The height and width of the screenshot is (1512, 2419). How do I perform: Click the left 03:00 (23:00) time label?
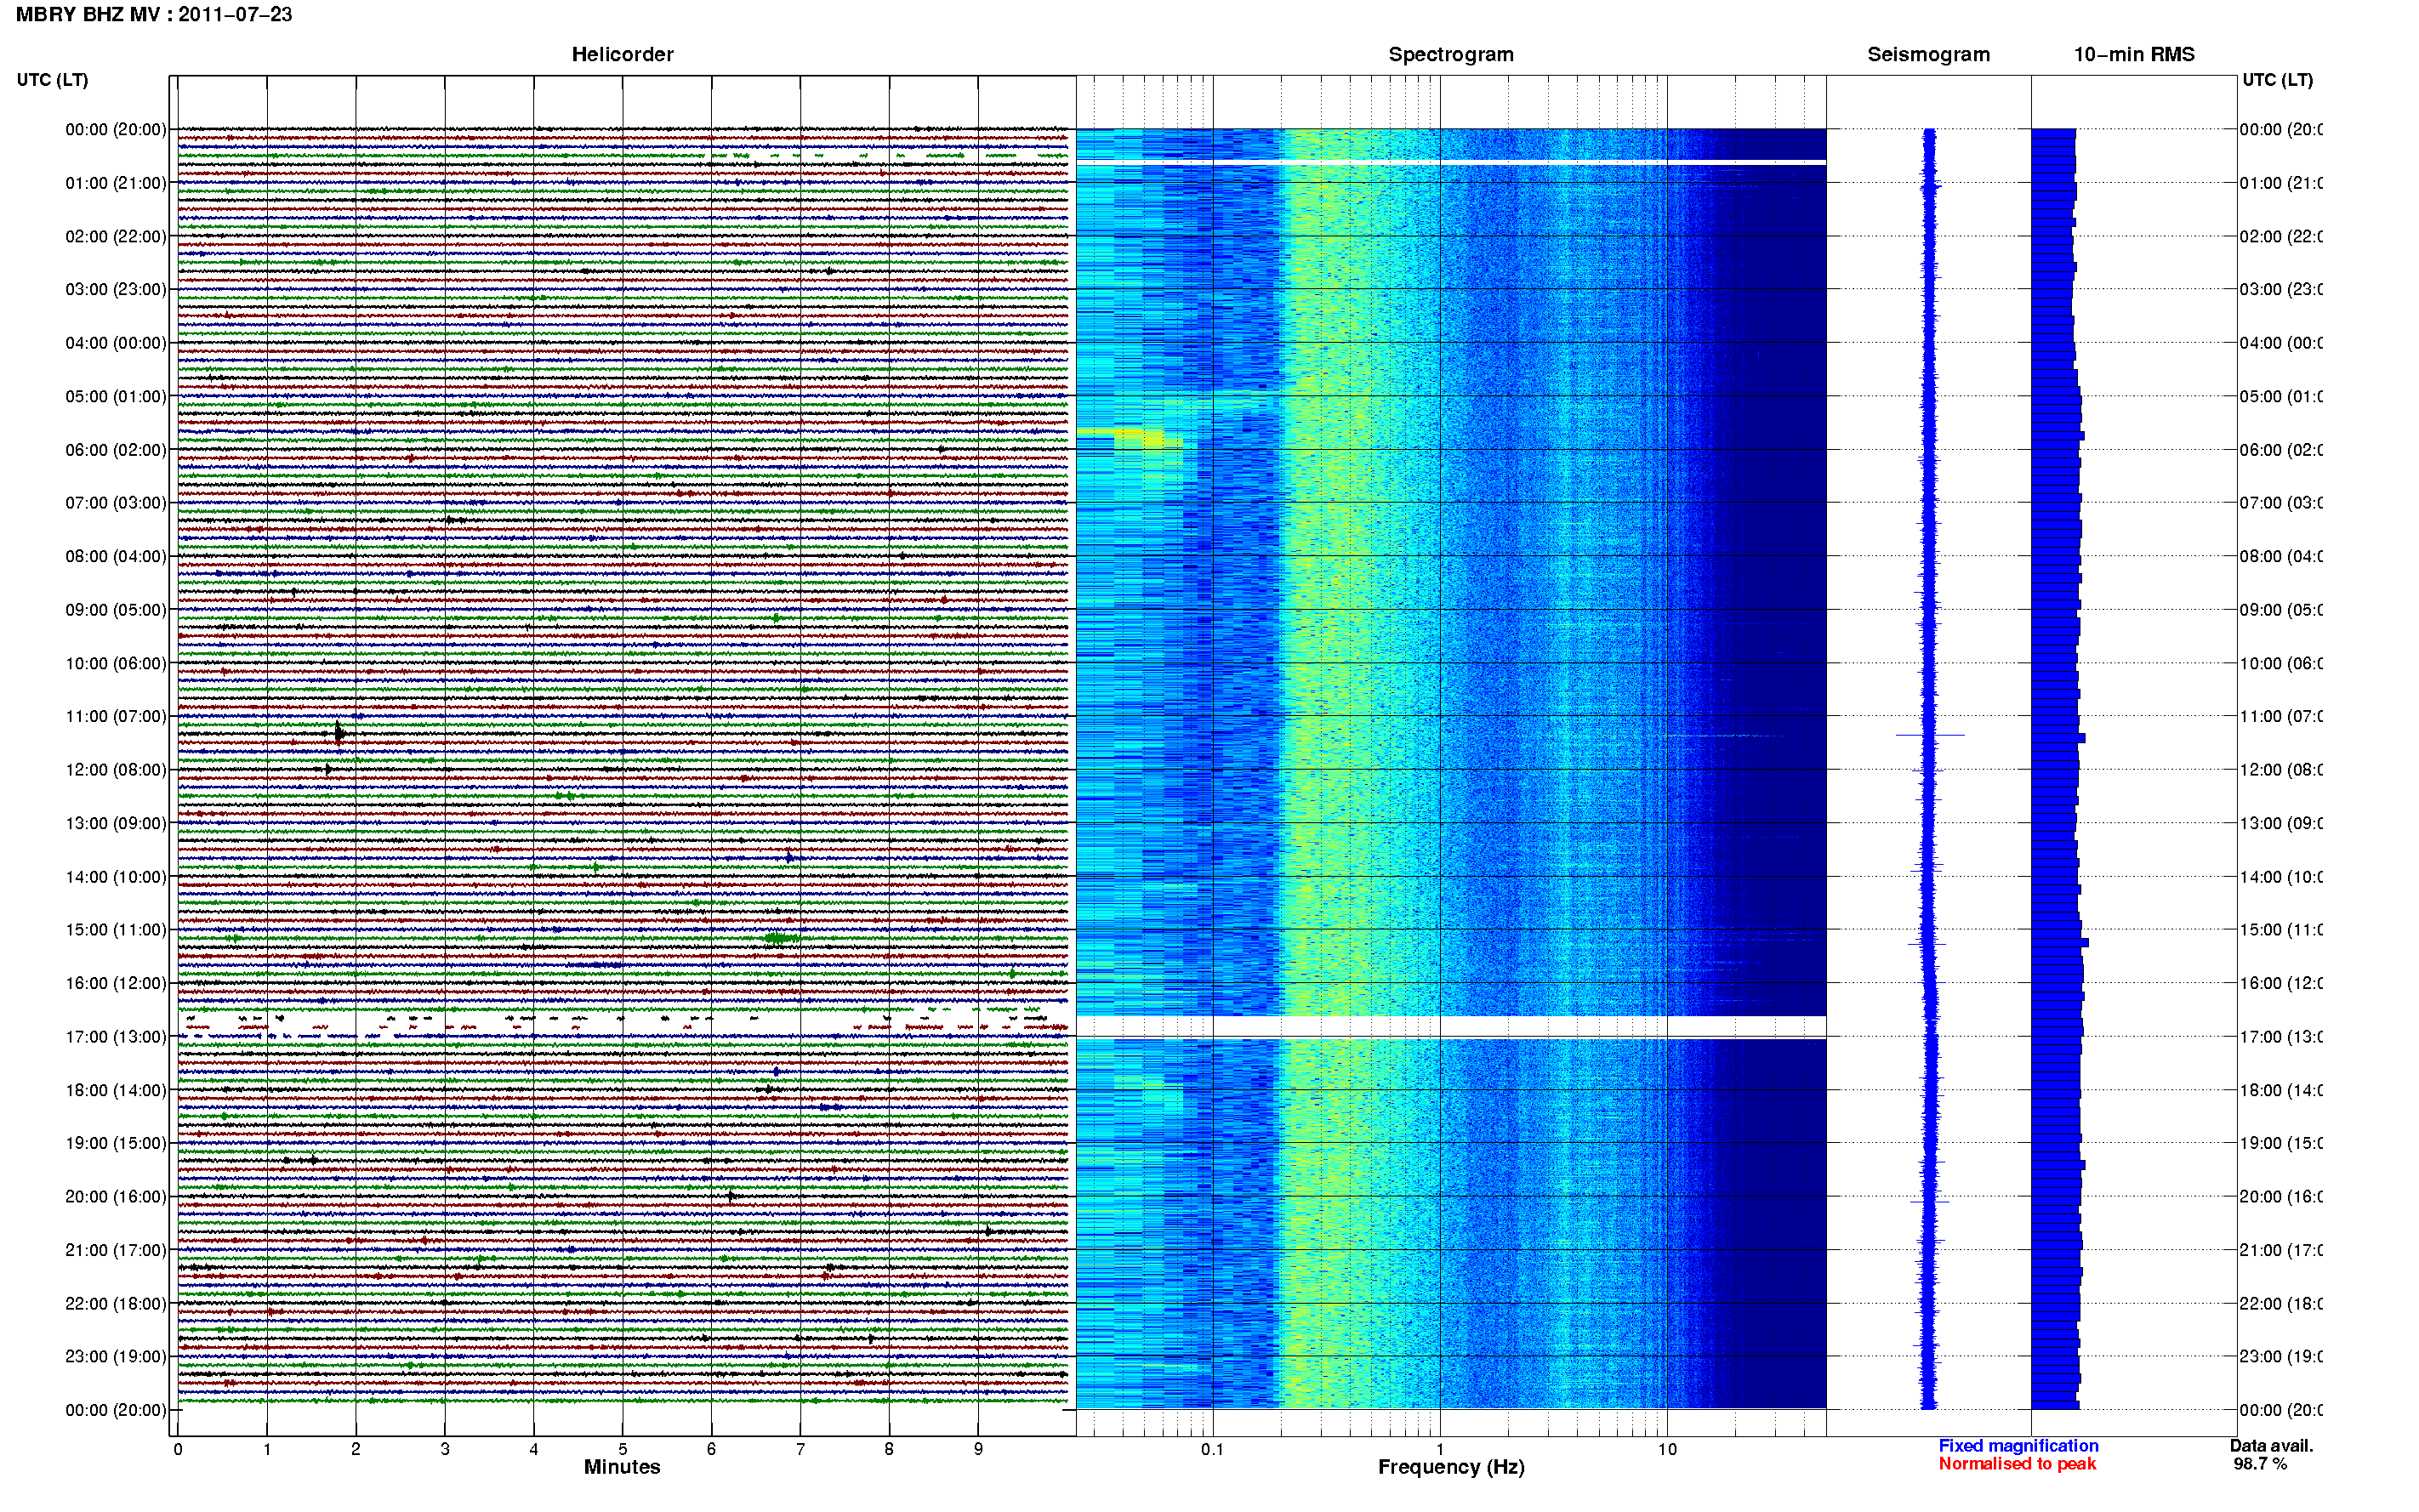(x=116, y=289)
